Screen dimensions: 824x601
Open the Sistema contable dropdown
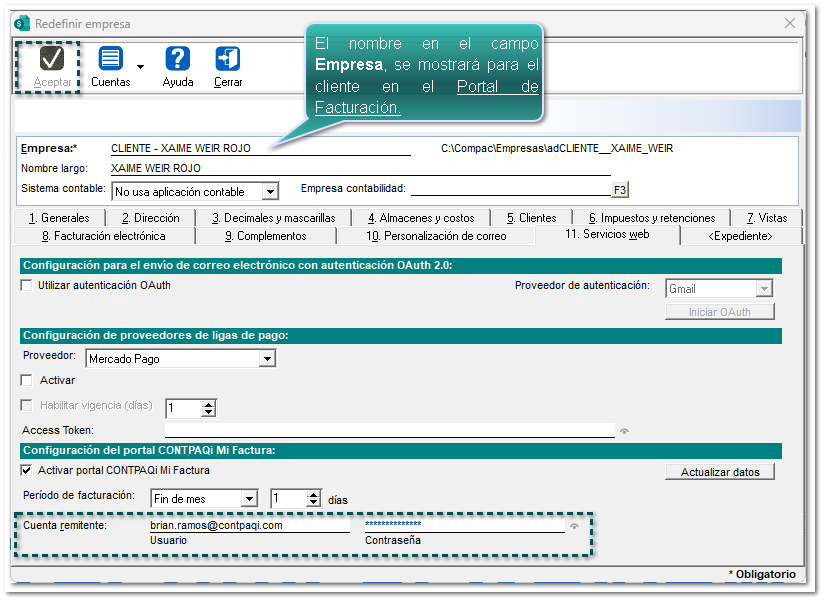click(269, 192)
